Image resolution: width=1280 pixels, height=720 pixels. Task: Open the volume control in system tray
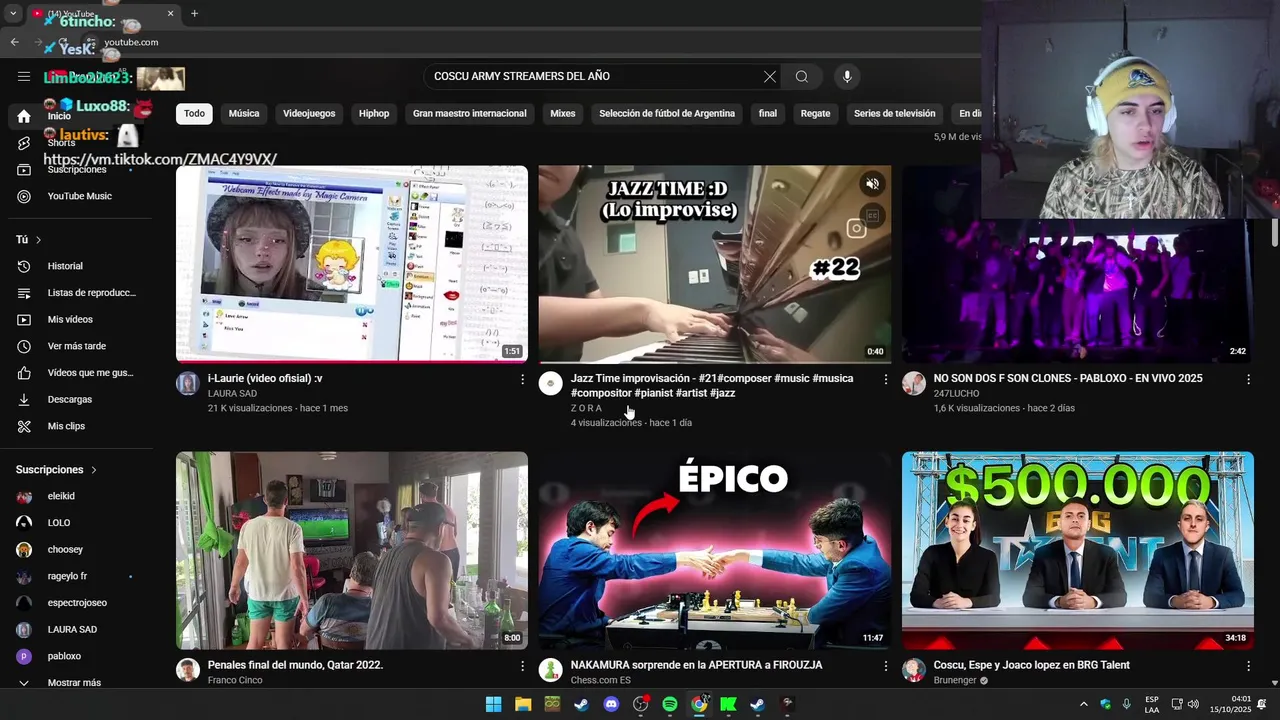pyautogui.click(x=1193, y=704)
